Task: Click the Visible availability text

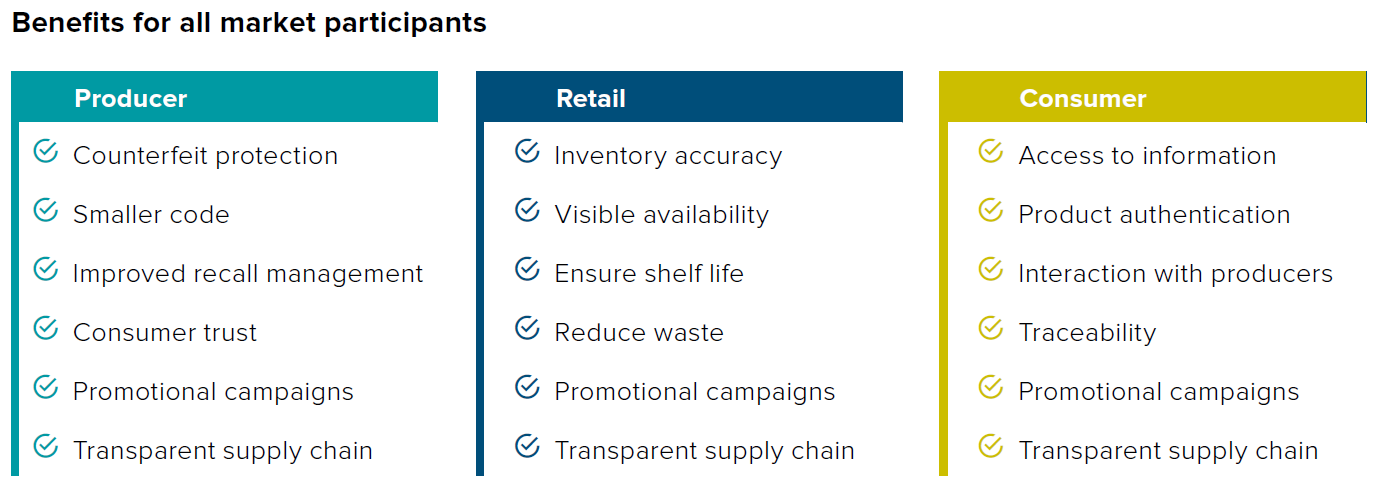Action: click(x=661, y=215)
